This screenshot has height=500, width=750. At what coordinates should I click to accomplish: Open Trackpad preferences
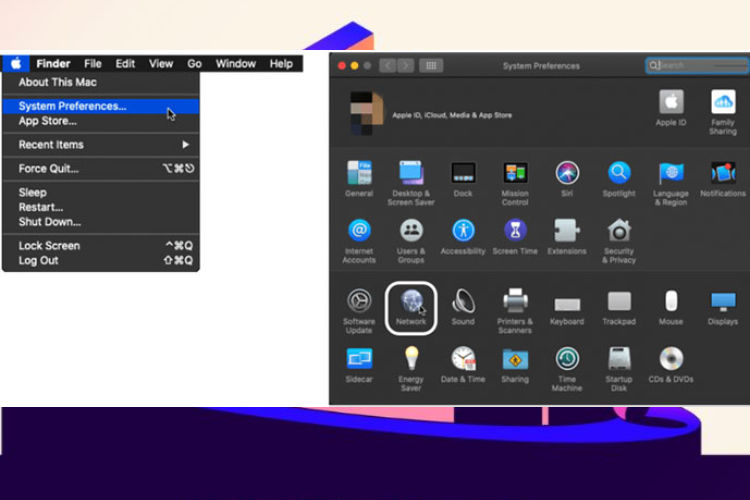(x=619, y=307)
